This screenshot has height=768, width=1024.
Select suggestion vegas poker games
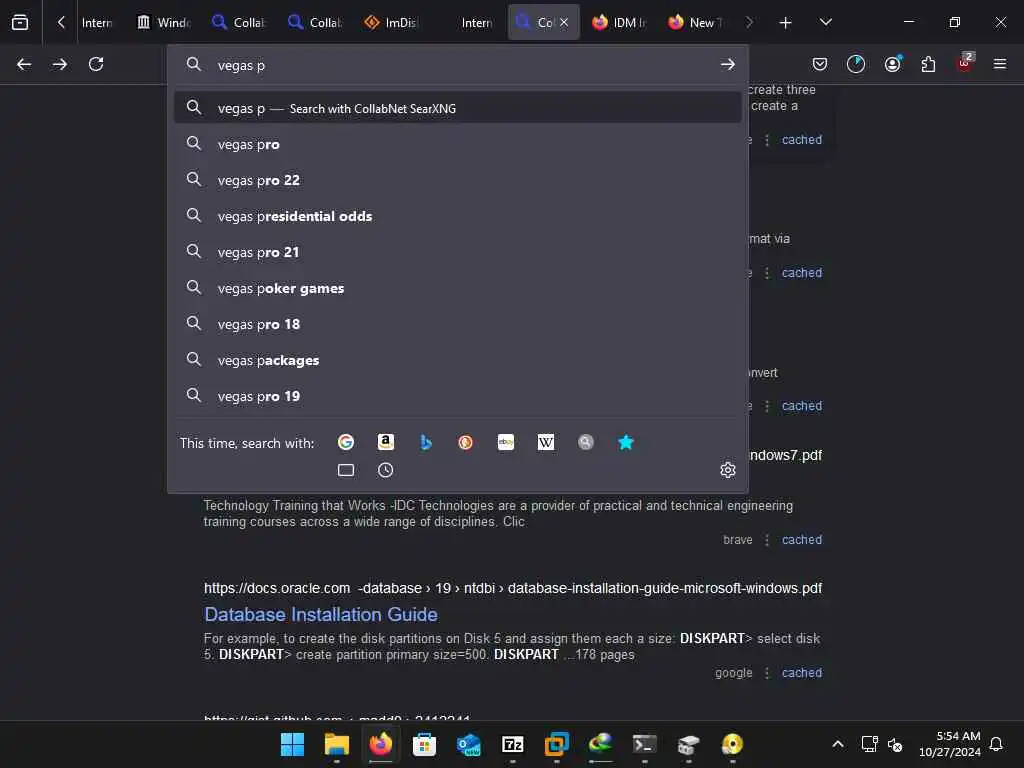coord(457,288)
